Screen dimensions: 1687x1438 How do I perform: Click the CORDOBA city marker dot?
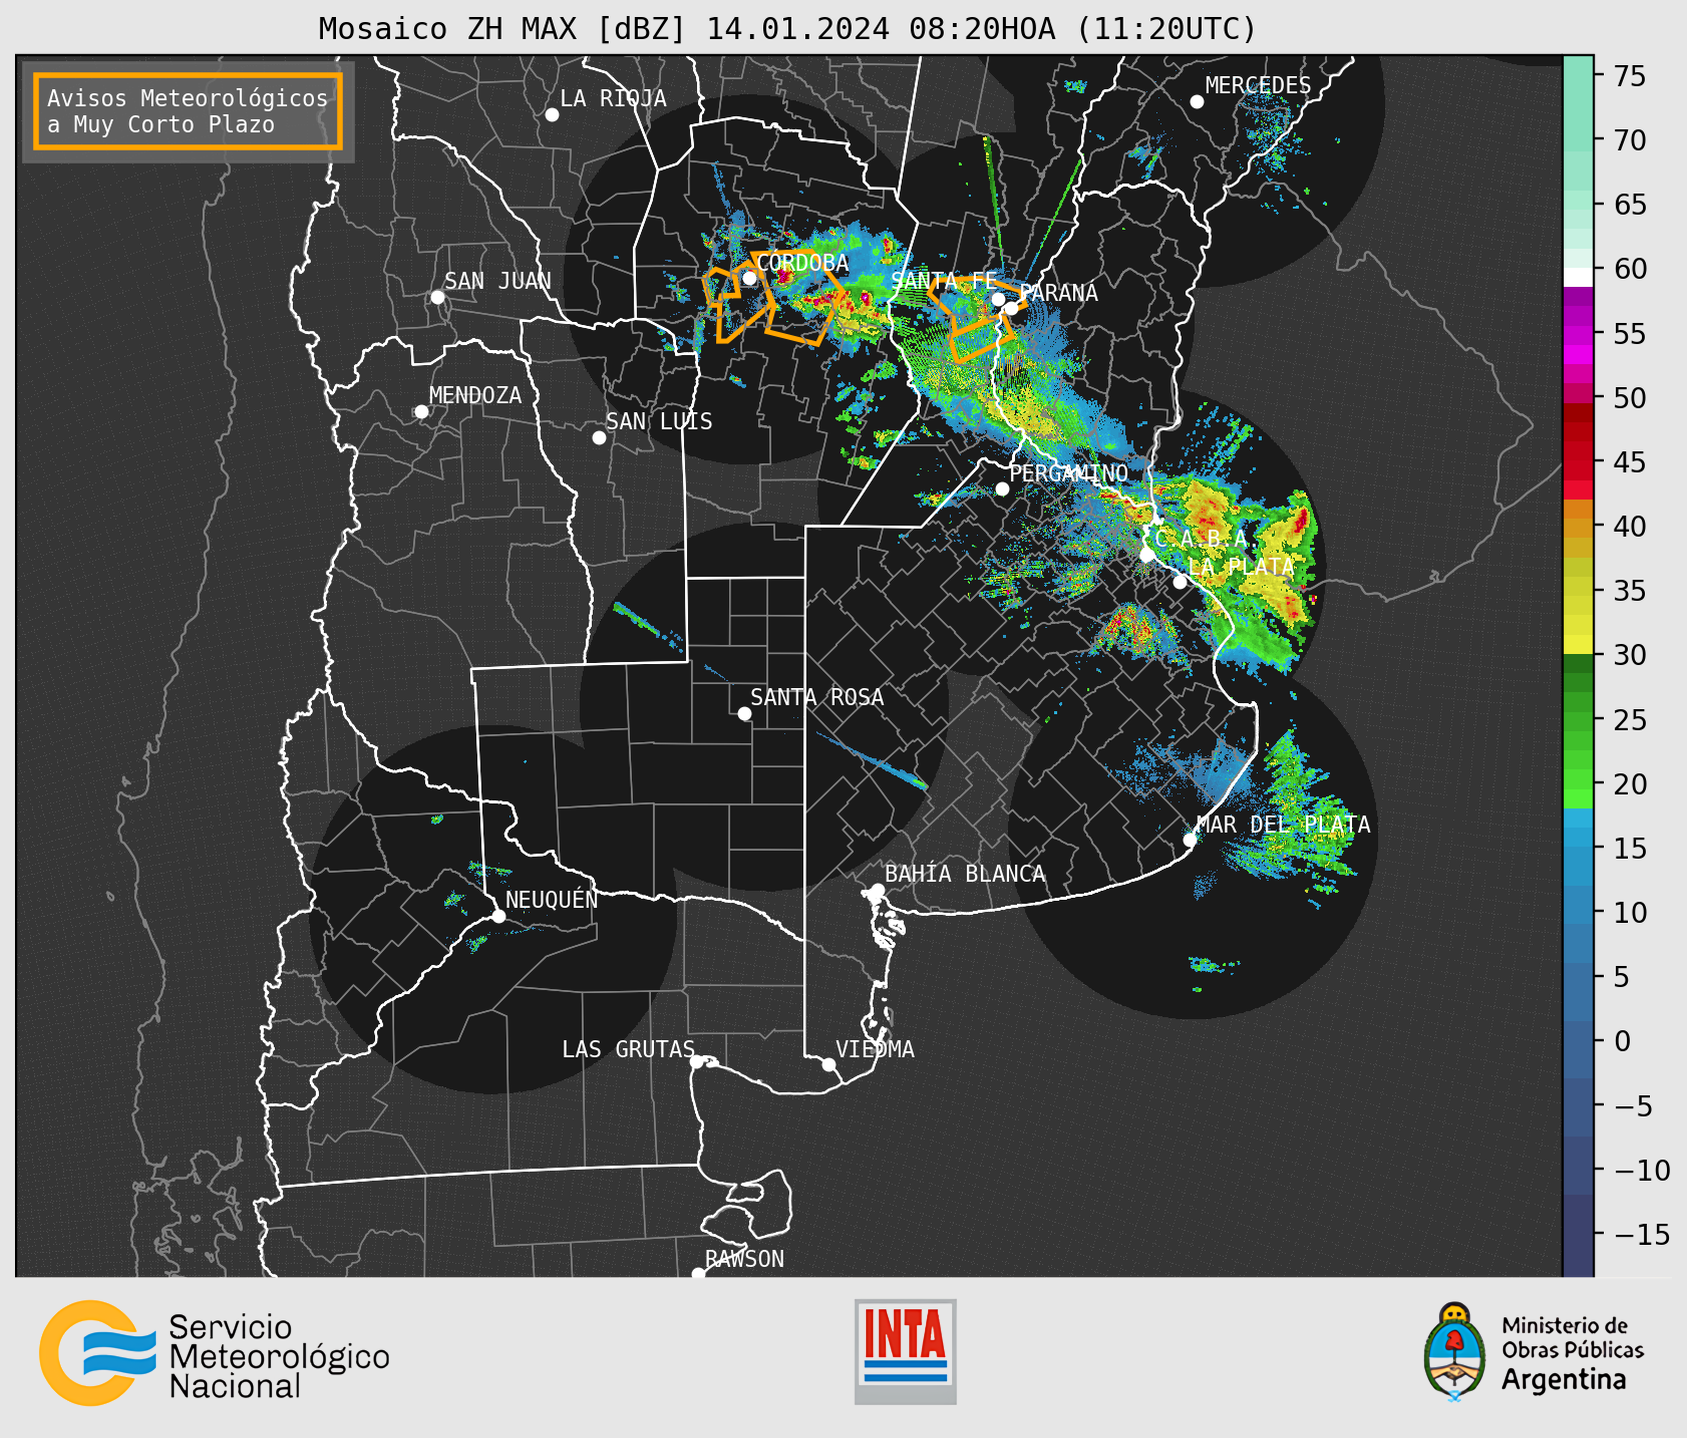[749, 278]
